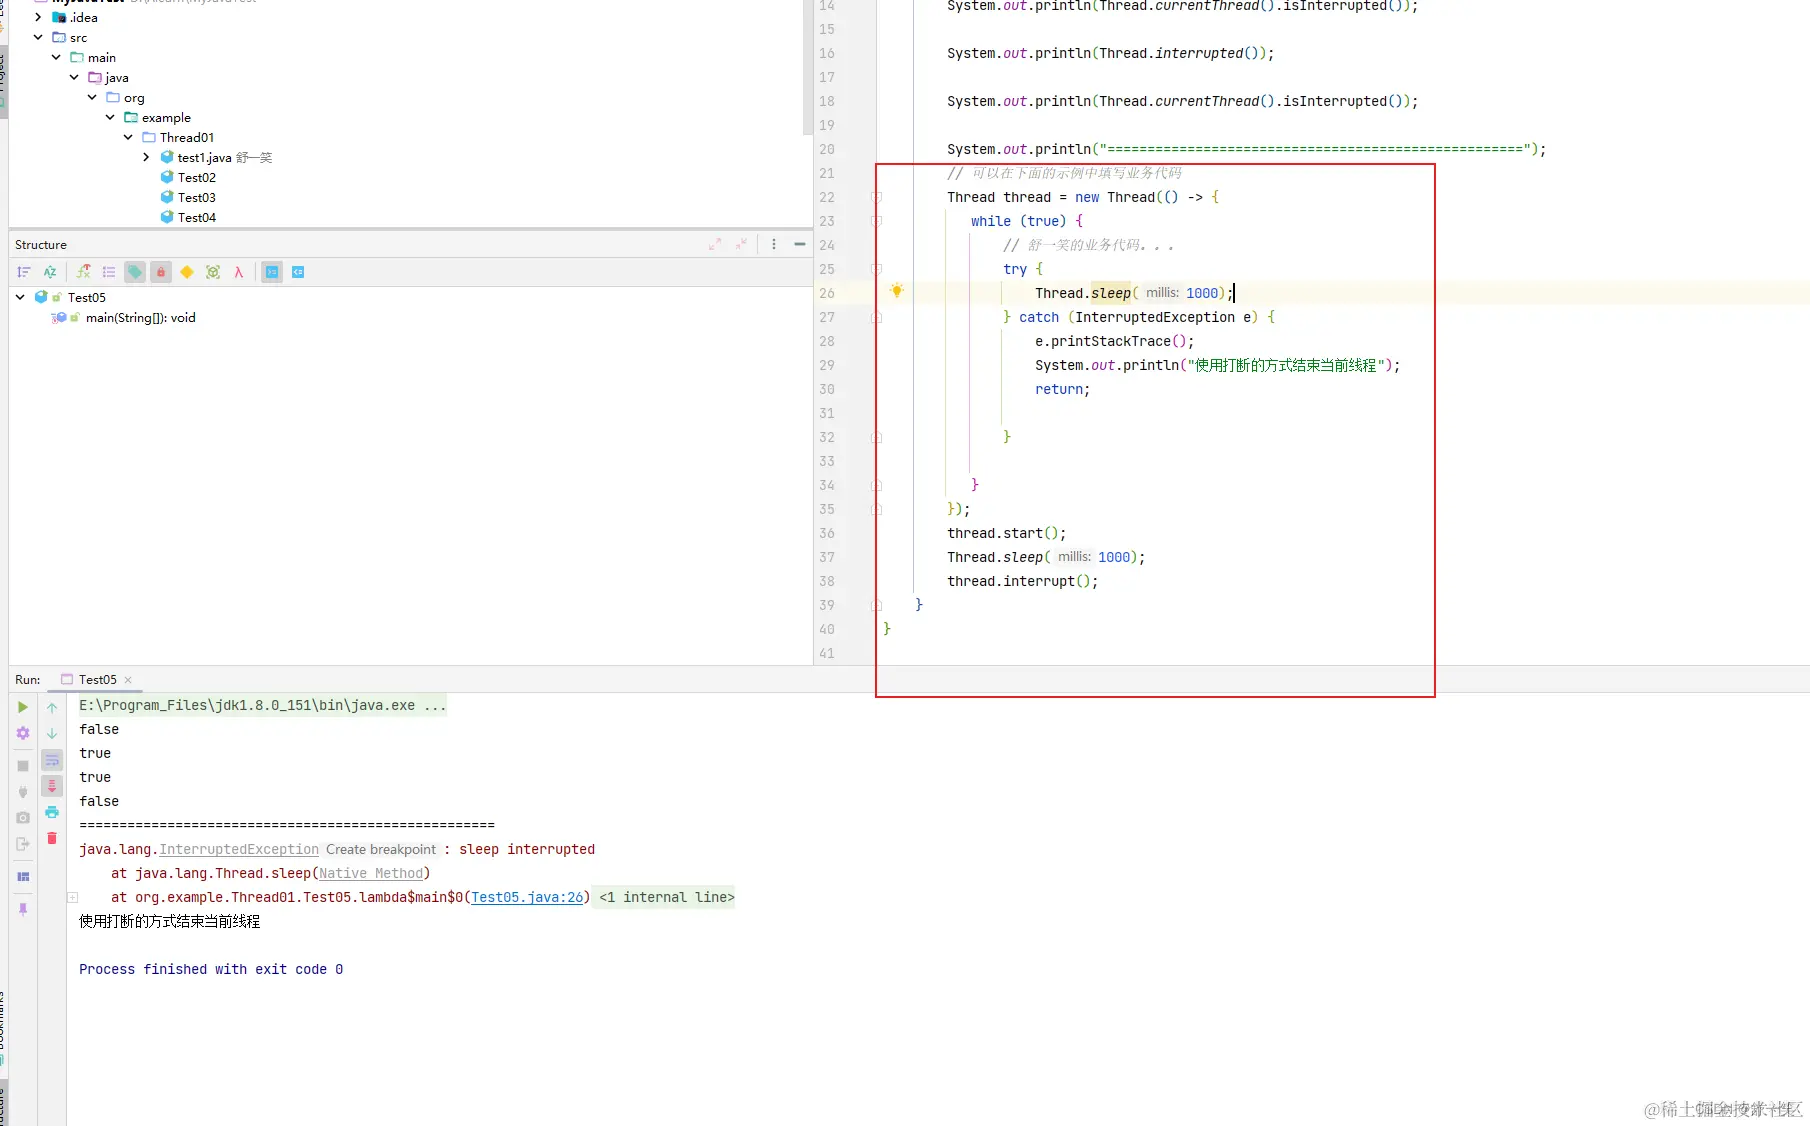Toggle the yellow diamond properties filter
The width and height of the screenshot is (1810, 1126).
click(187, 272)
